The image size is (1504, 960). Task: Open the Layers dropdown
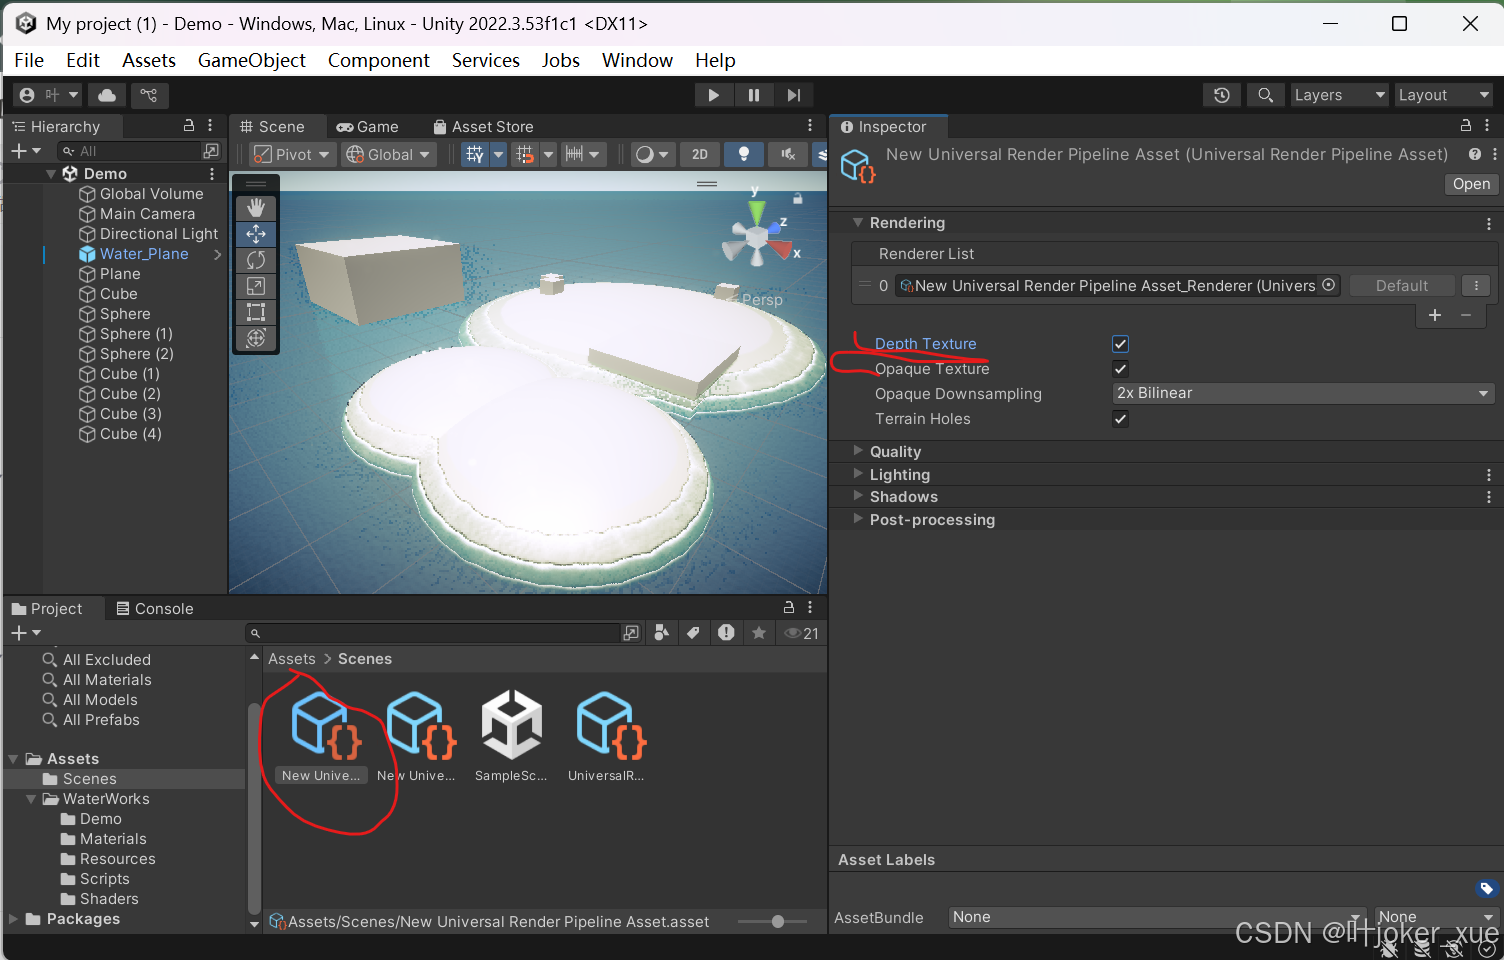coord(1339,95)
